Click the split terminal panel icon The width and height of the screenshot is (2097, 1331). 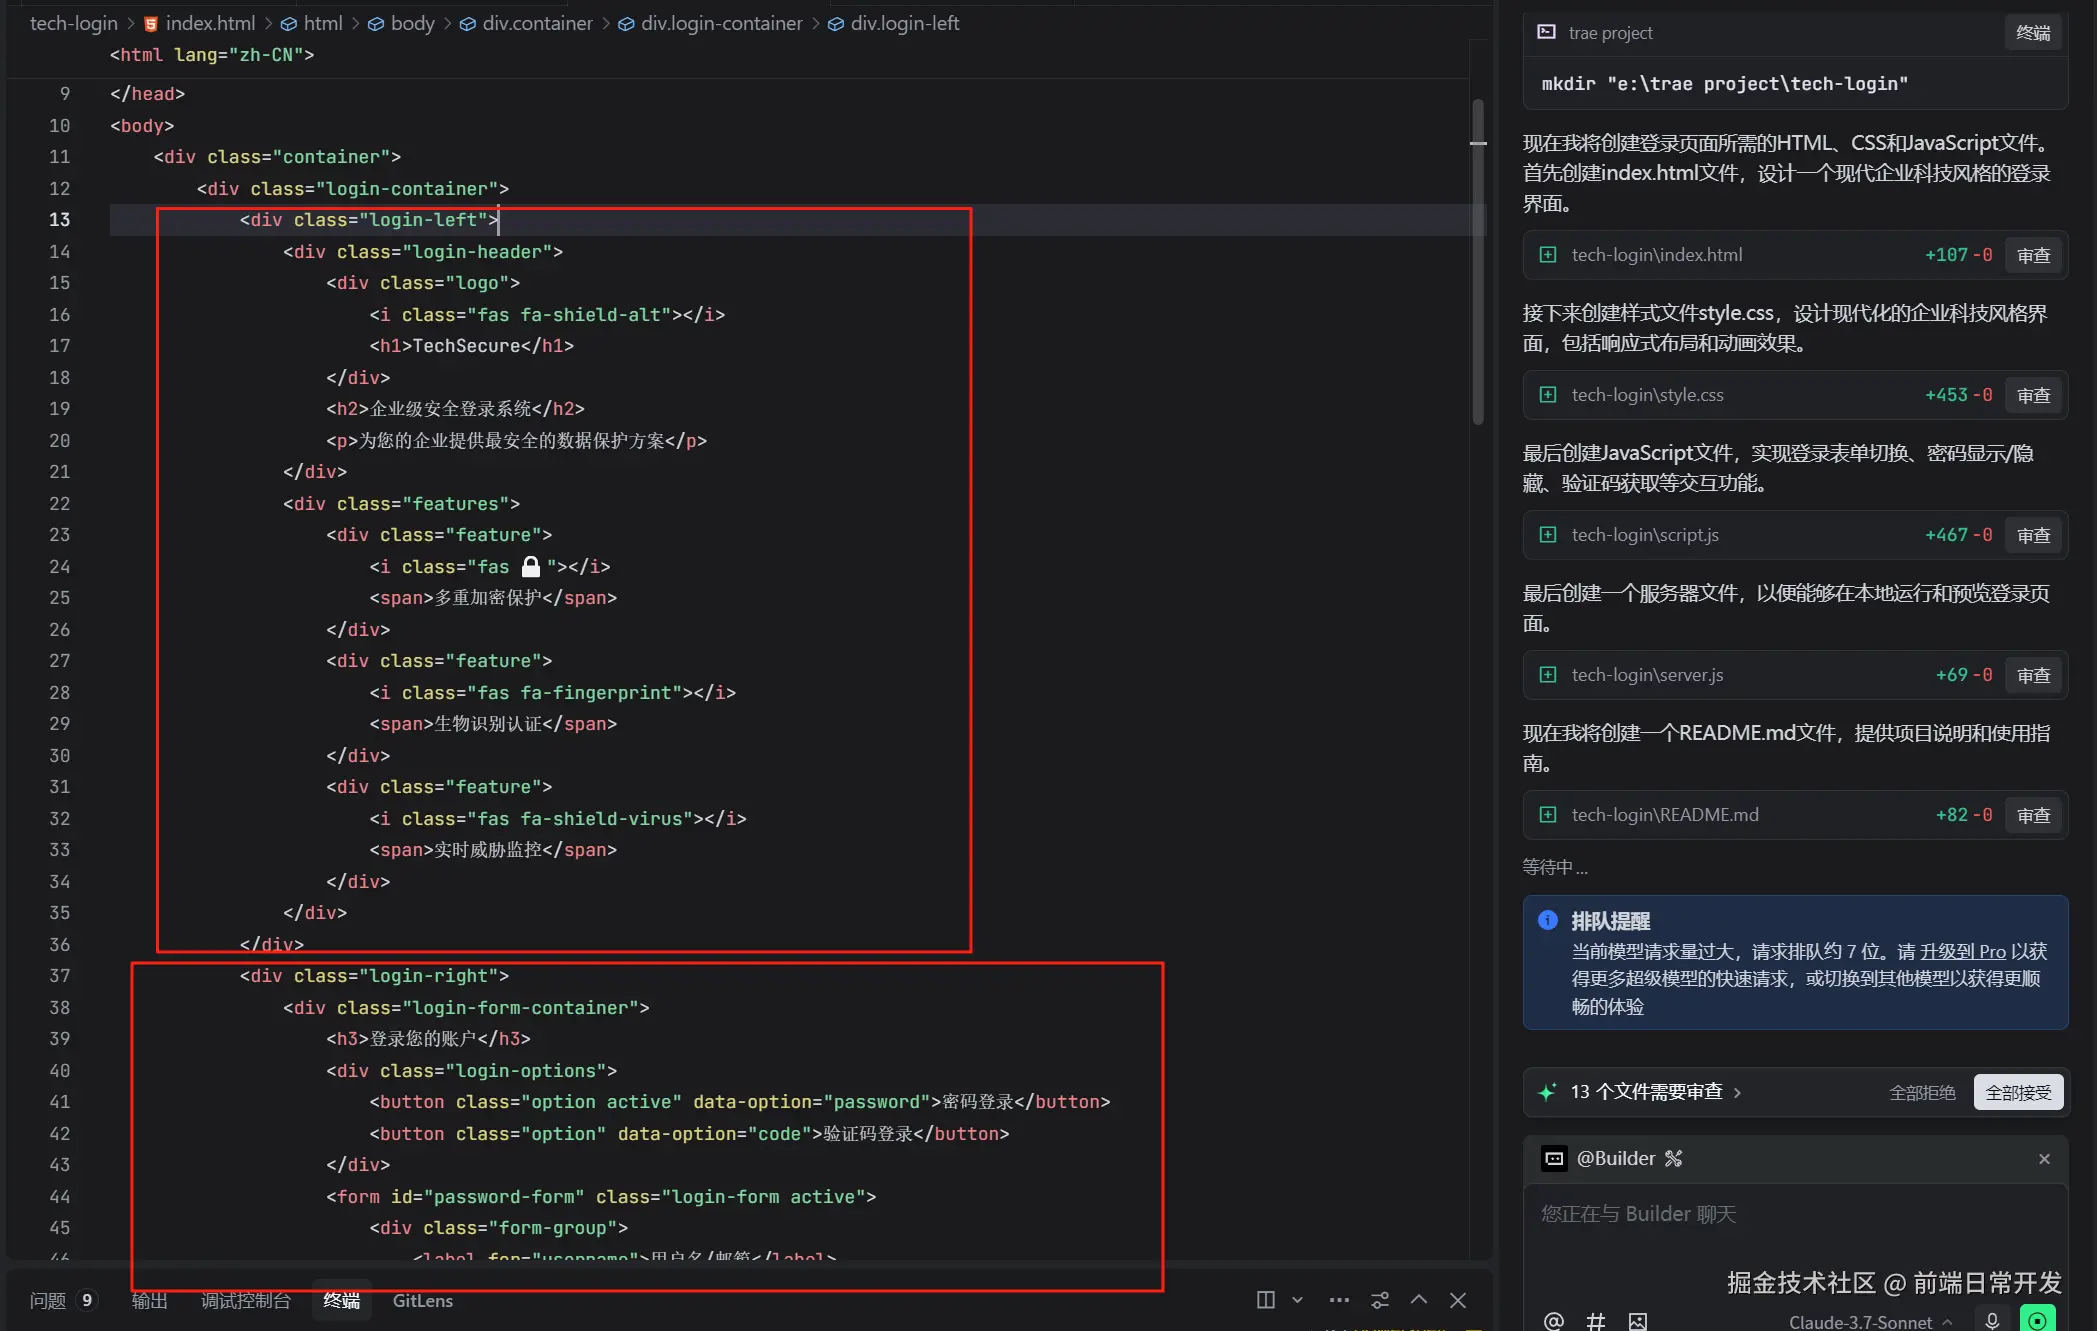1265,1300
